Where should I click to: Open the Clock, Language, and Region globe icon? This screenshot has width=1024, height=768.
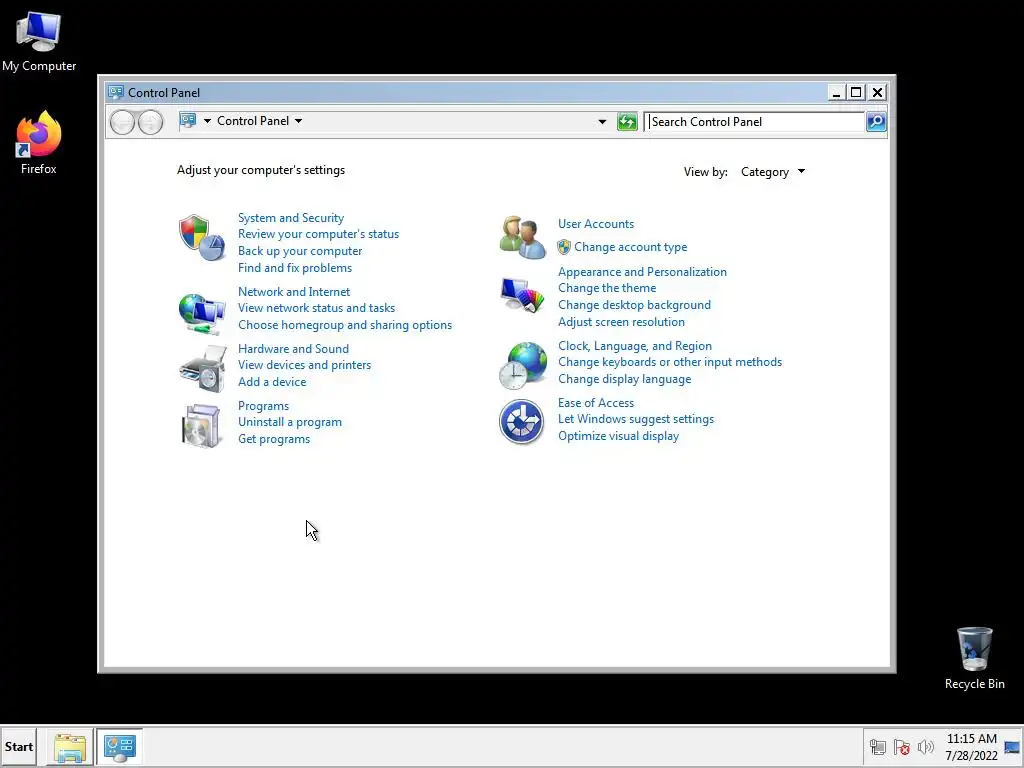pyautogui.click(x=522, y=366)
